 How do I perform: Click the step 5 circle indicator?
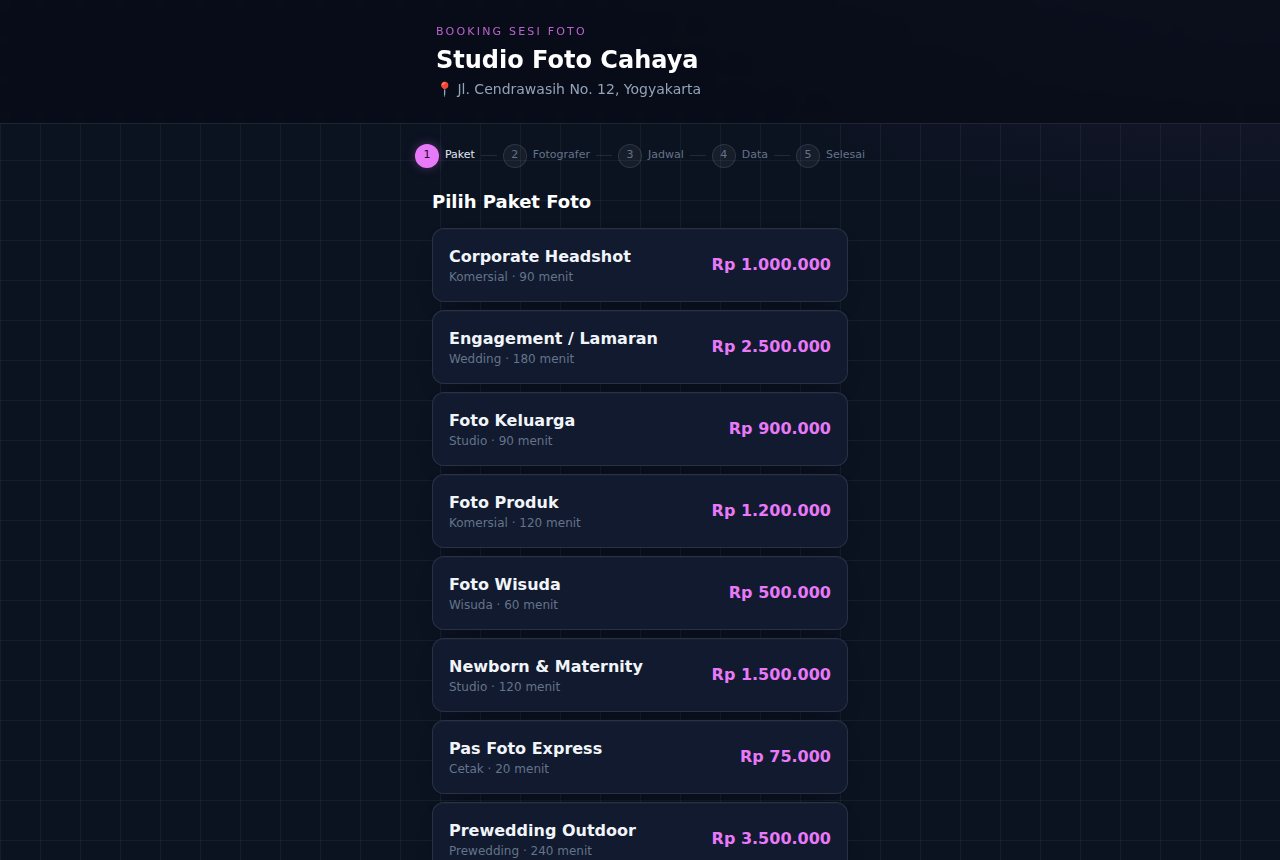coord(808,155)
